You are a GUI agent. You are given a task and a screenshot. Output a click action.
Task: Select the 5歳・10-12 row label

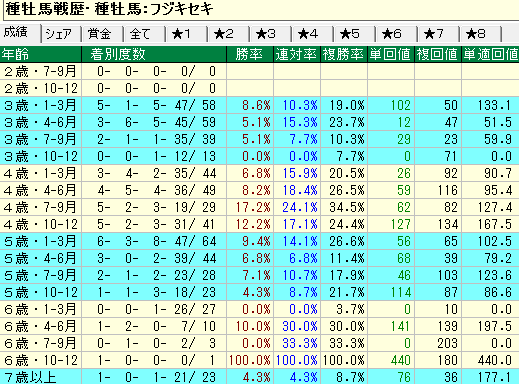41,292
